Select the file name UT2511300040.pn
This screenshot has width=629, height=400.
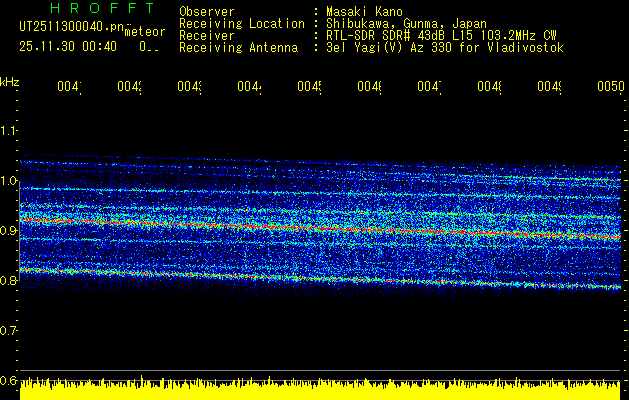pos(72,26)
